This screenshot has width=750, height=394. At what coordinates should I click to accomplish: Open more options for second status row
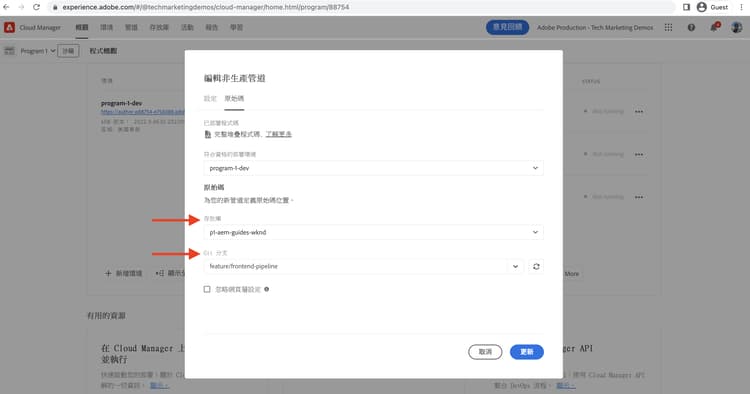coord(639,154)
